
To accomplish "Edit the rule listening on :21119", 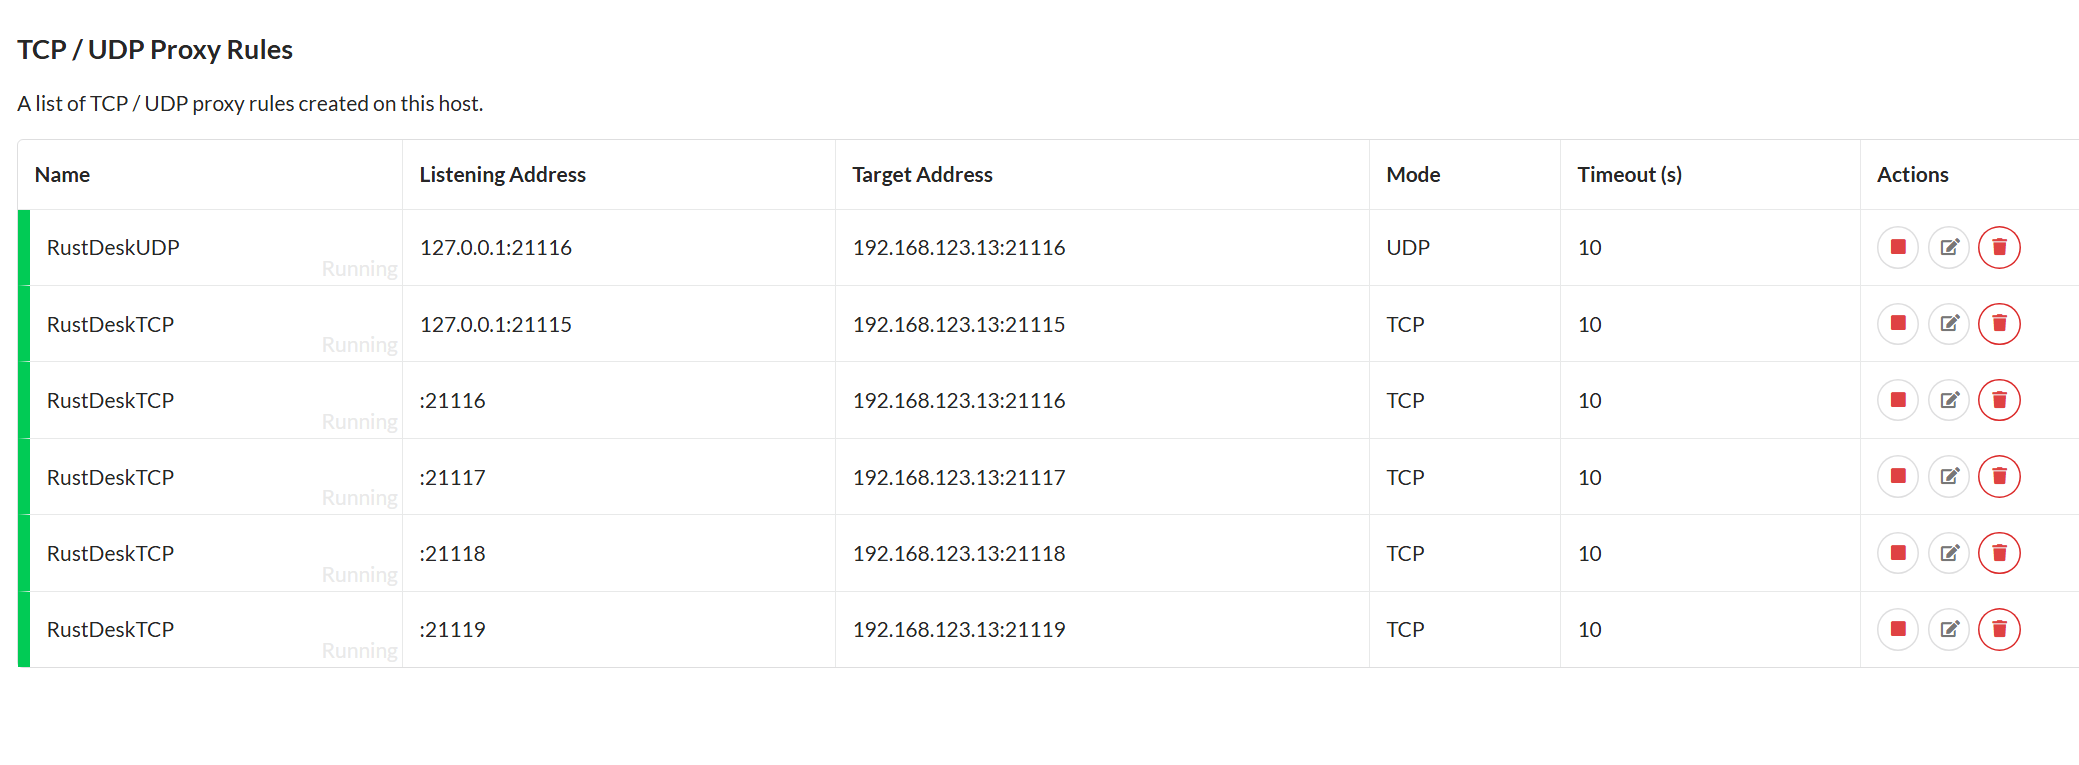I will [x=1948, y=630].
